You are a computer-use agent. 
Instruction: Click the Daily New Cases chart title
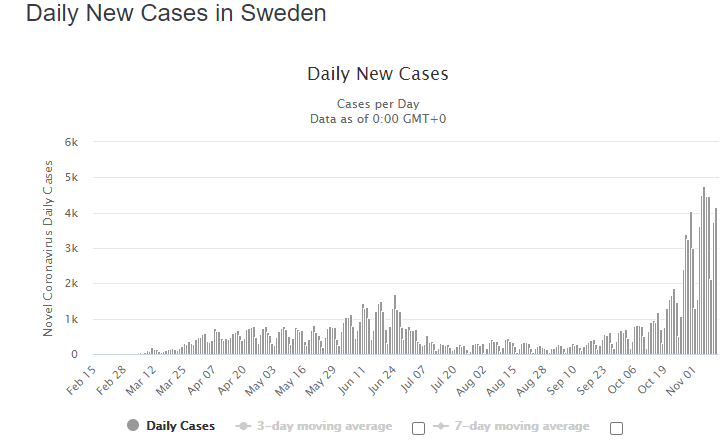tap(377, 74)
